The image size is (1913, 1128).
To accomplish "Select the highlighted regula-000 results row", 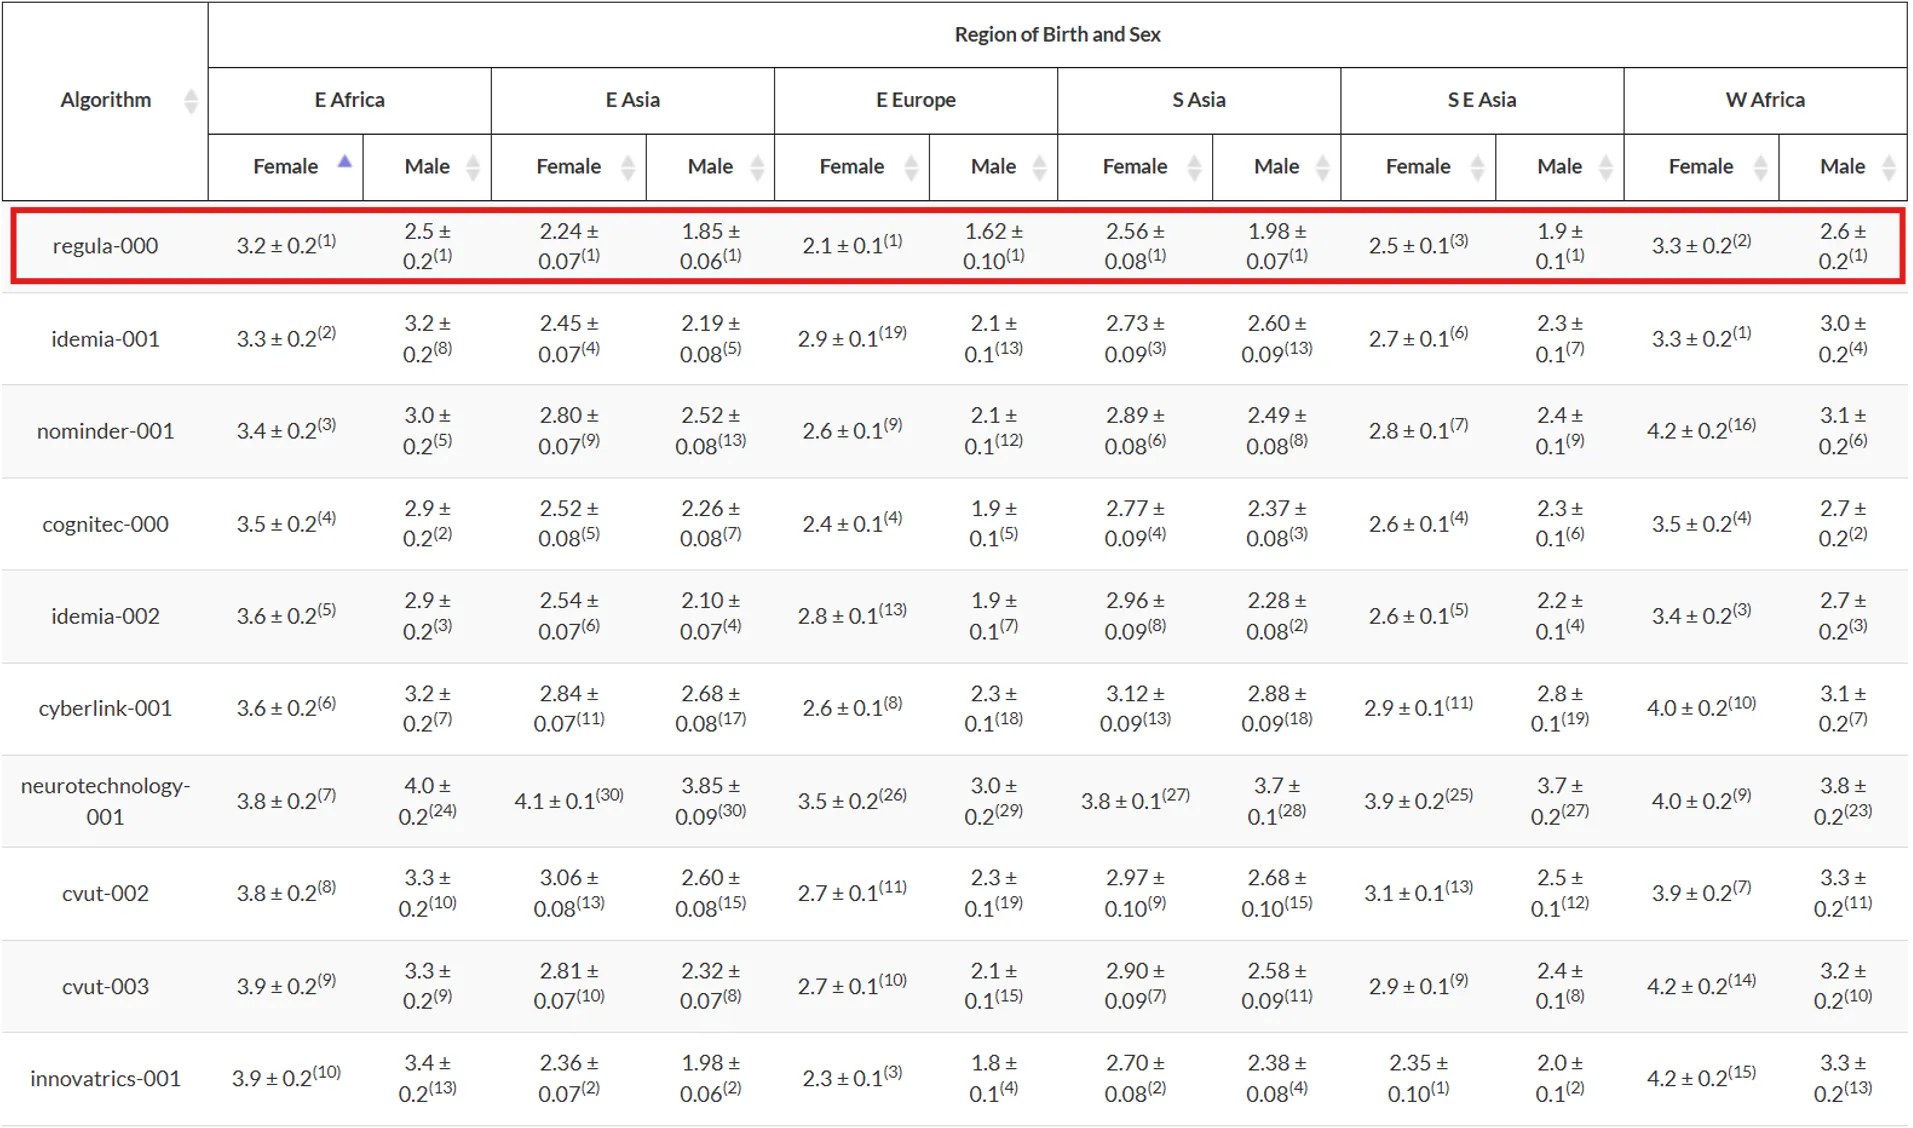I will [x=950, y=245].
